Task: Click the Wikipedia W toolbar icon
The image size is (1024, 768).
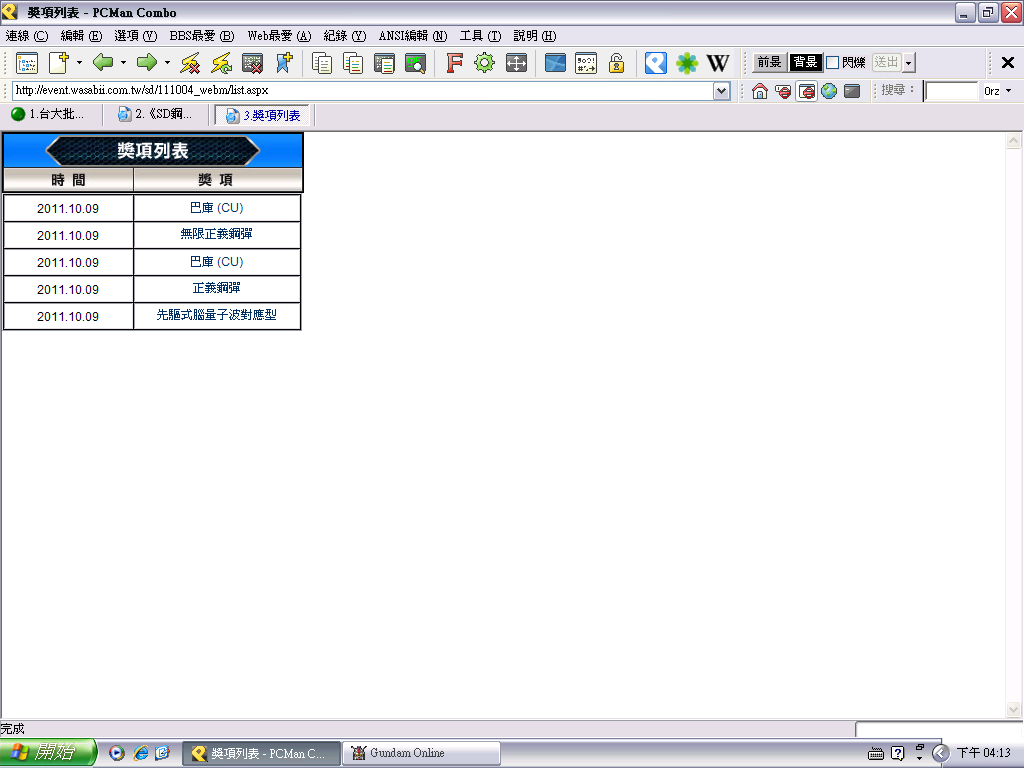Action: (718, 63)
